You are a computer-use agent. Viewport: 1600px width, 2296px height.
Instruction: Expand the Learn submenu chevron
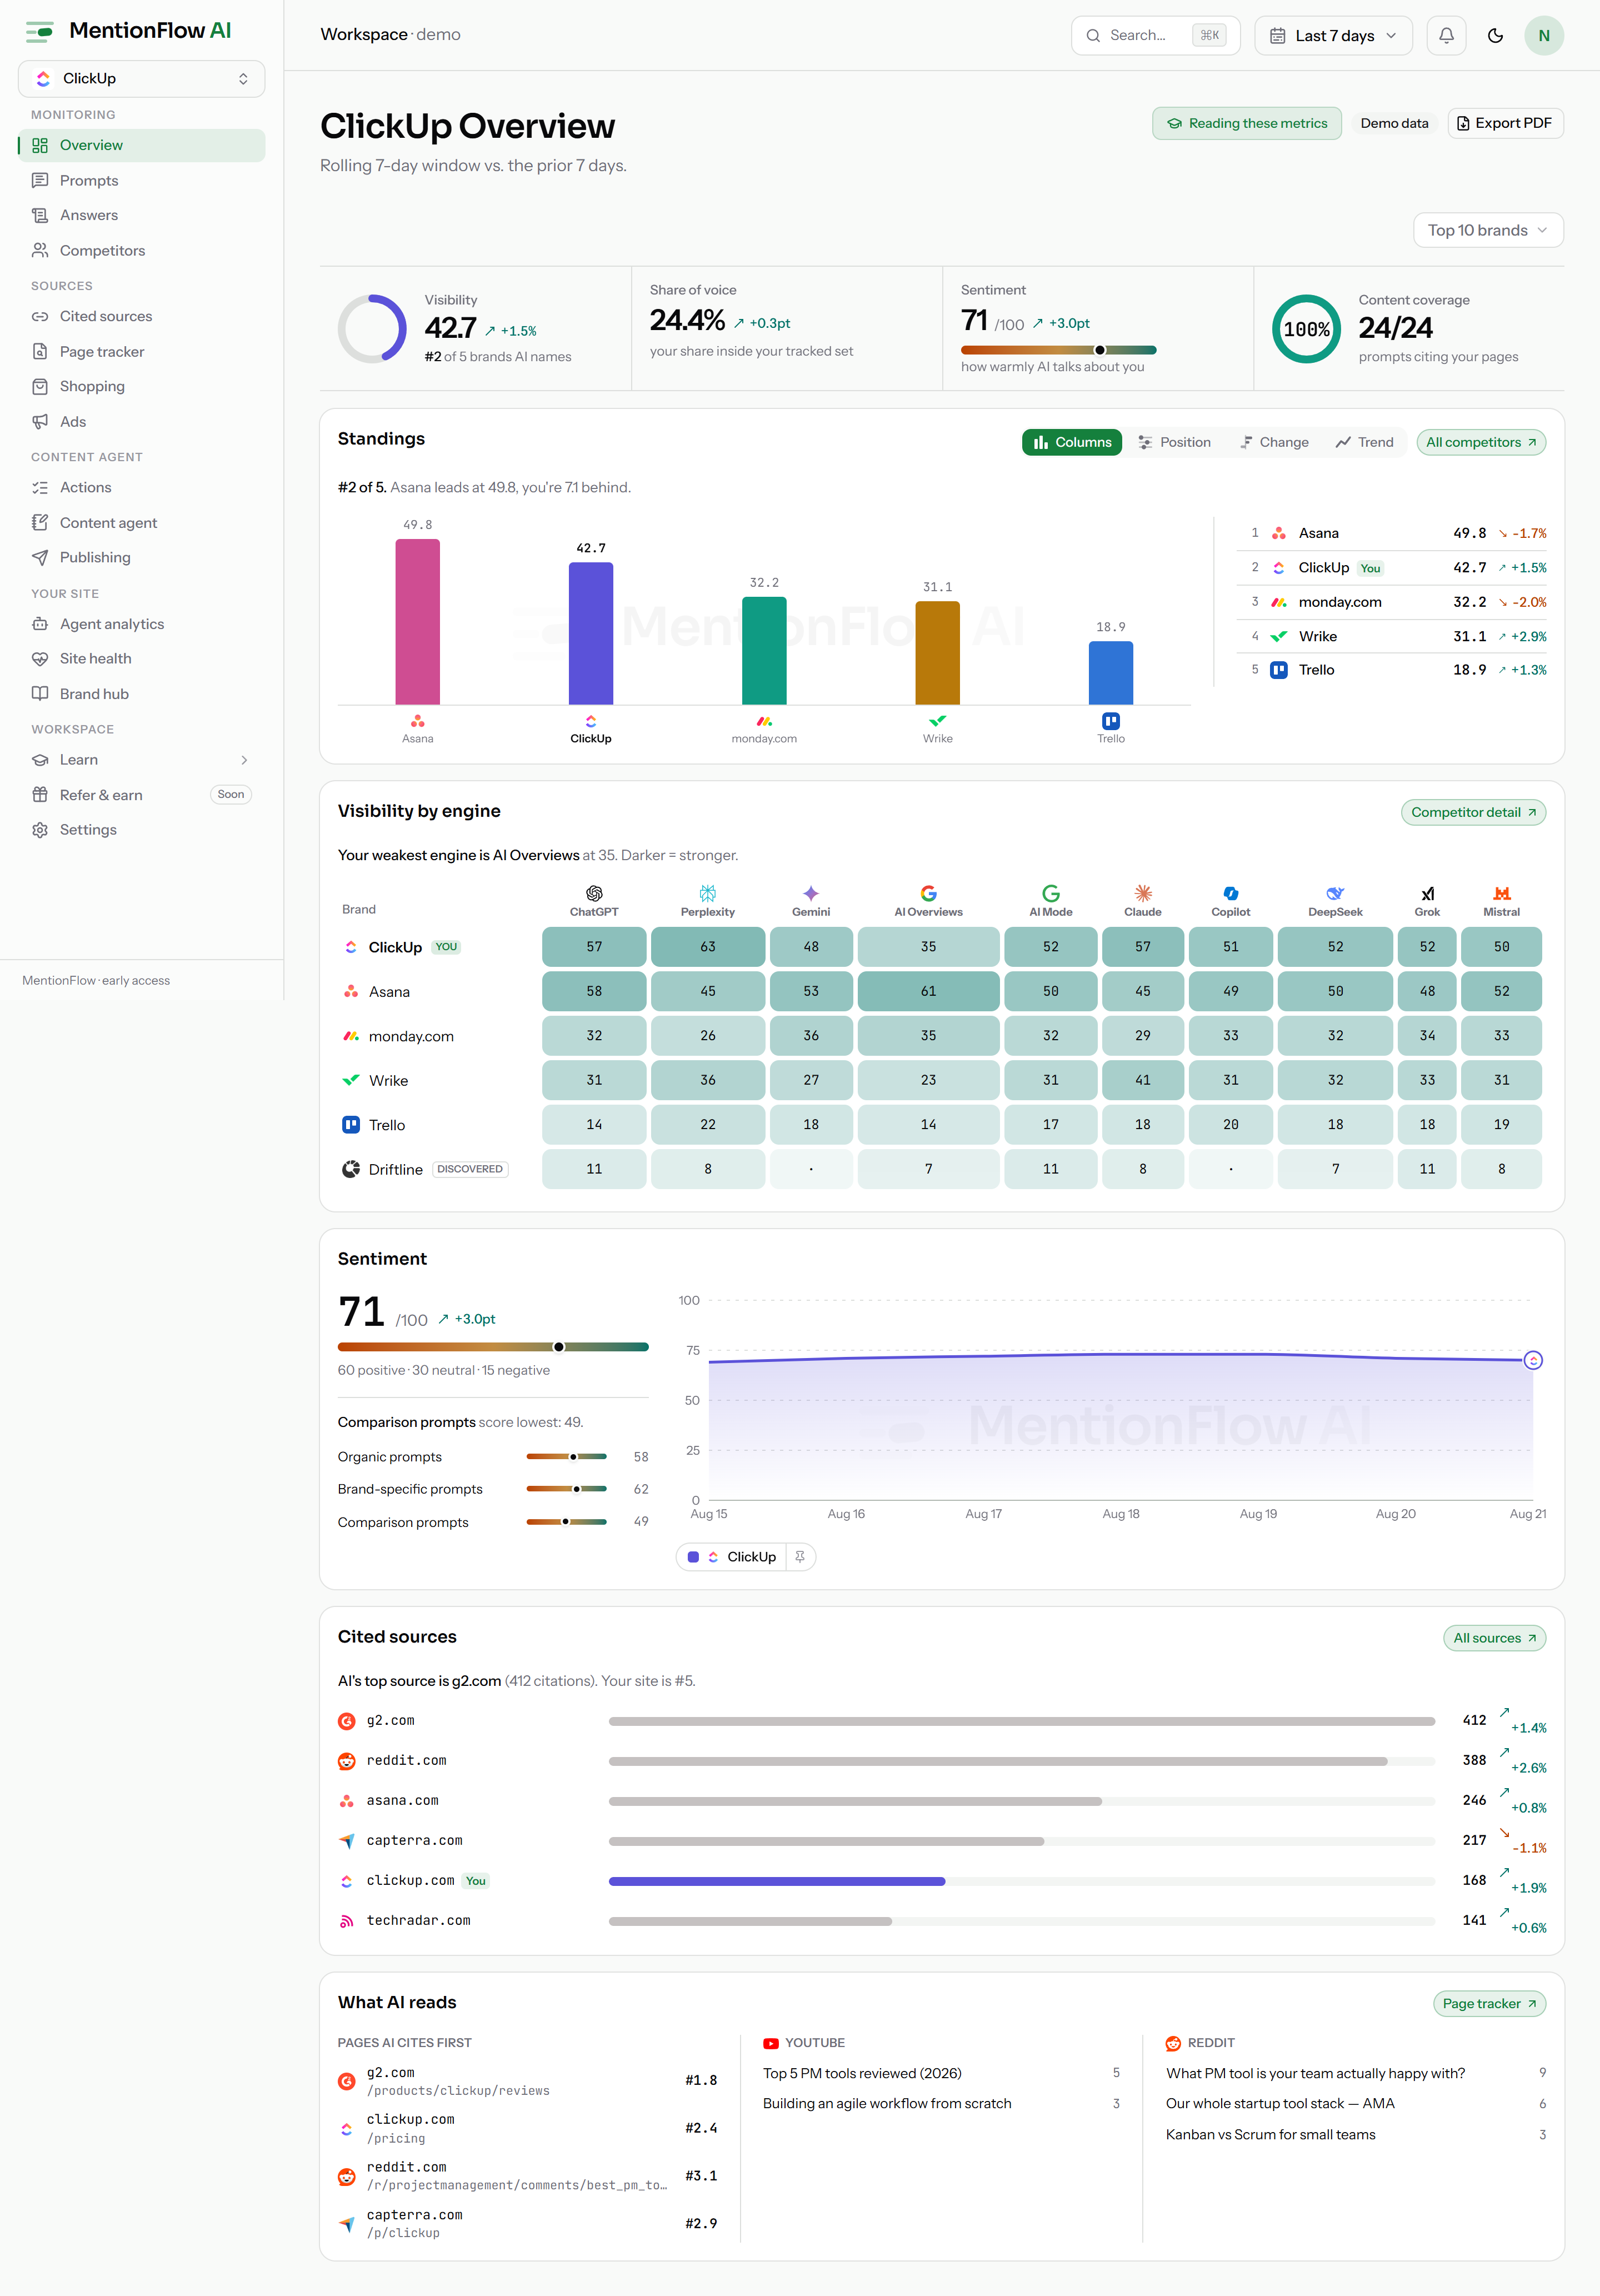point(244,760)
